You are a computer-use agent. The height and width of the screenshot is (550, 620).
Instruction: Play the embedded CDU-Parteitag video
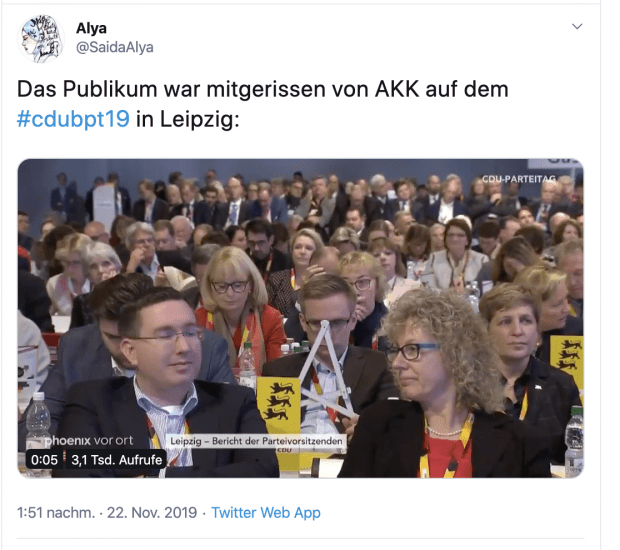click(301, 318)
